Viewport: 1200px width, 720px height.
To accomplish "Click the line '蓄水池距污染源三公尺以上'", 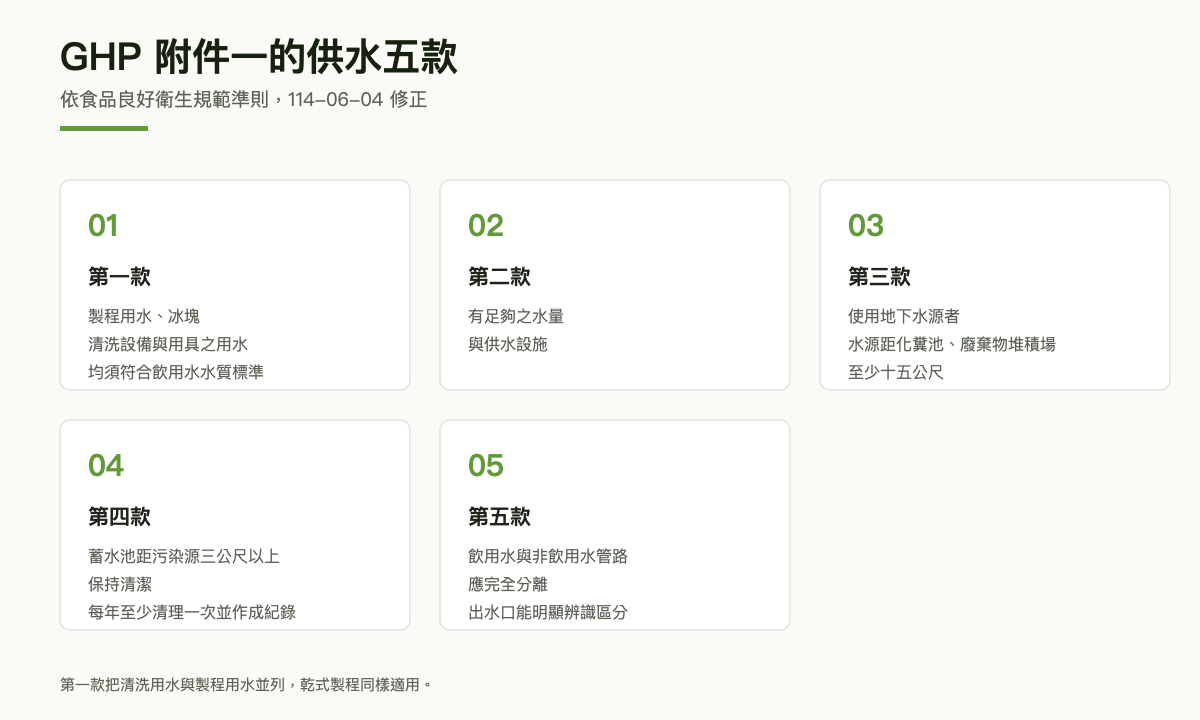I will click(x=184, y=556).
